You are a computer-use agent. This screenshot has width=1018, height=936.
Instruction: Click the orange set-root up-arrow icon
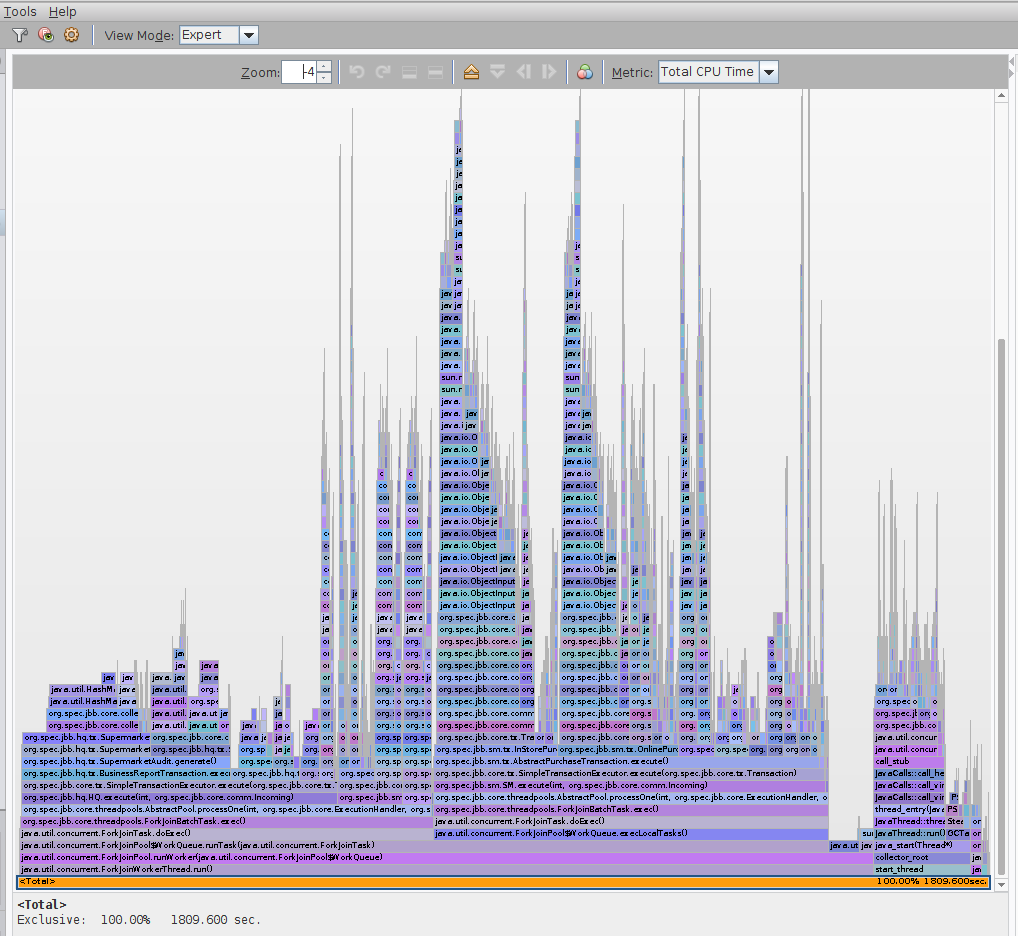point(470,71)
